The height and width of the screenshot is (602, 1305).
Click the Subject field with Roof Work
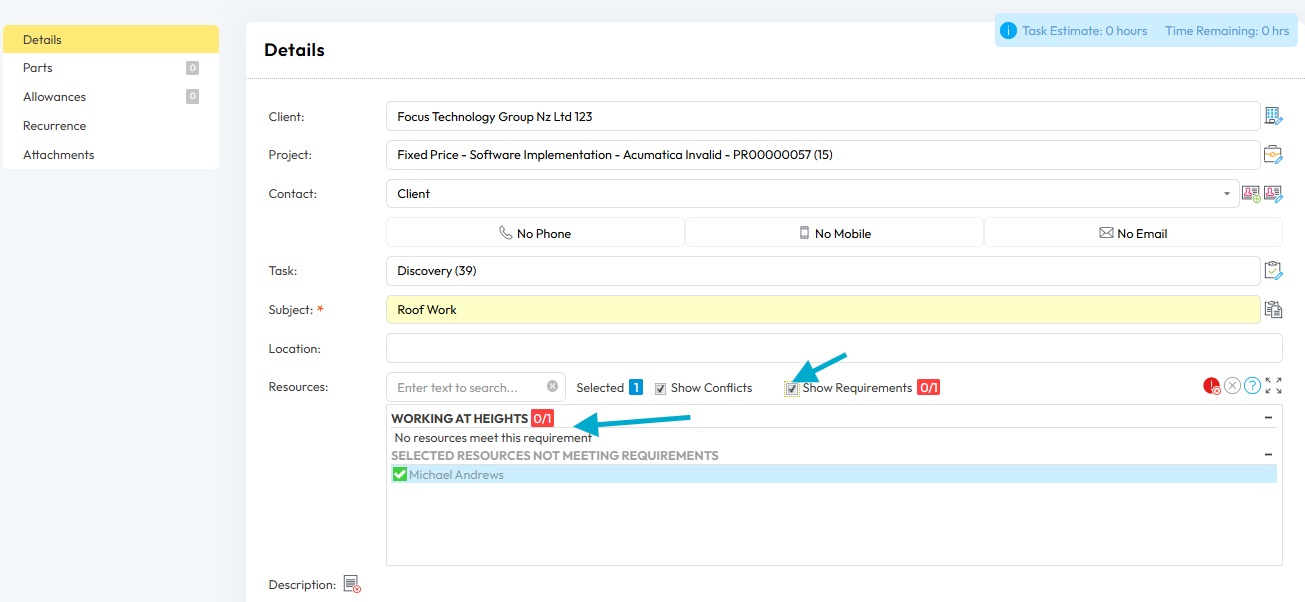[823, 310]
